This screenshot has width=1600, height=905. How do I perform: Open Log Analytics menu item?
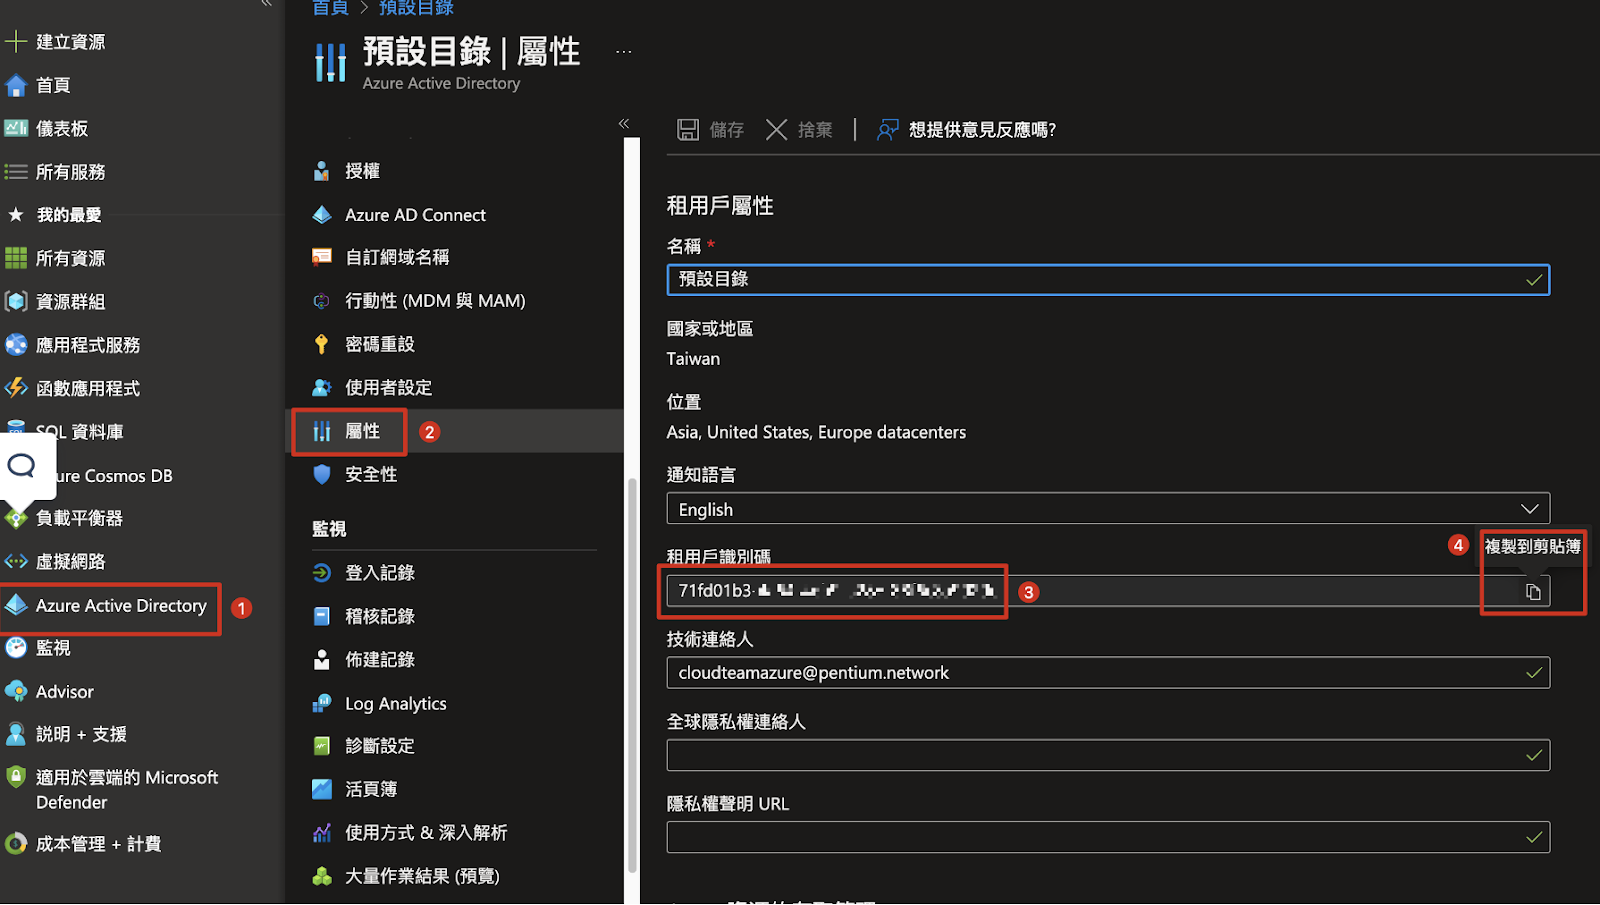[395, 704]
